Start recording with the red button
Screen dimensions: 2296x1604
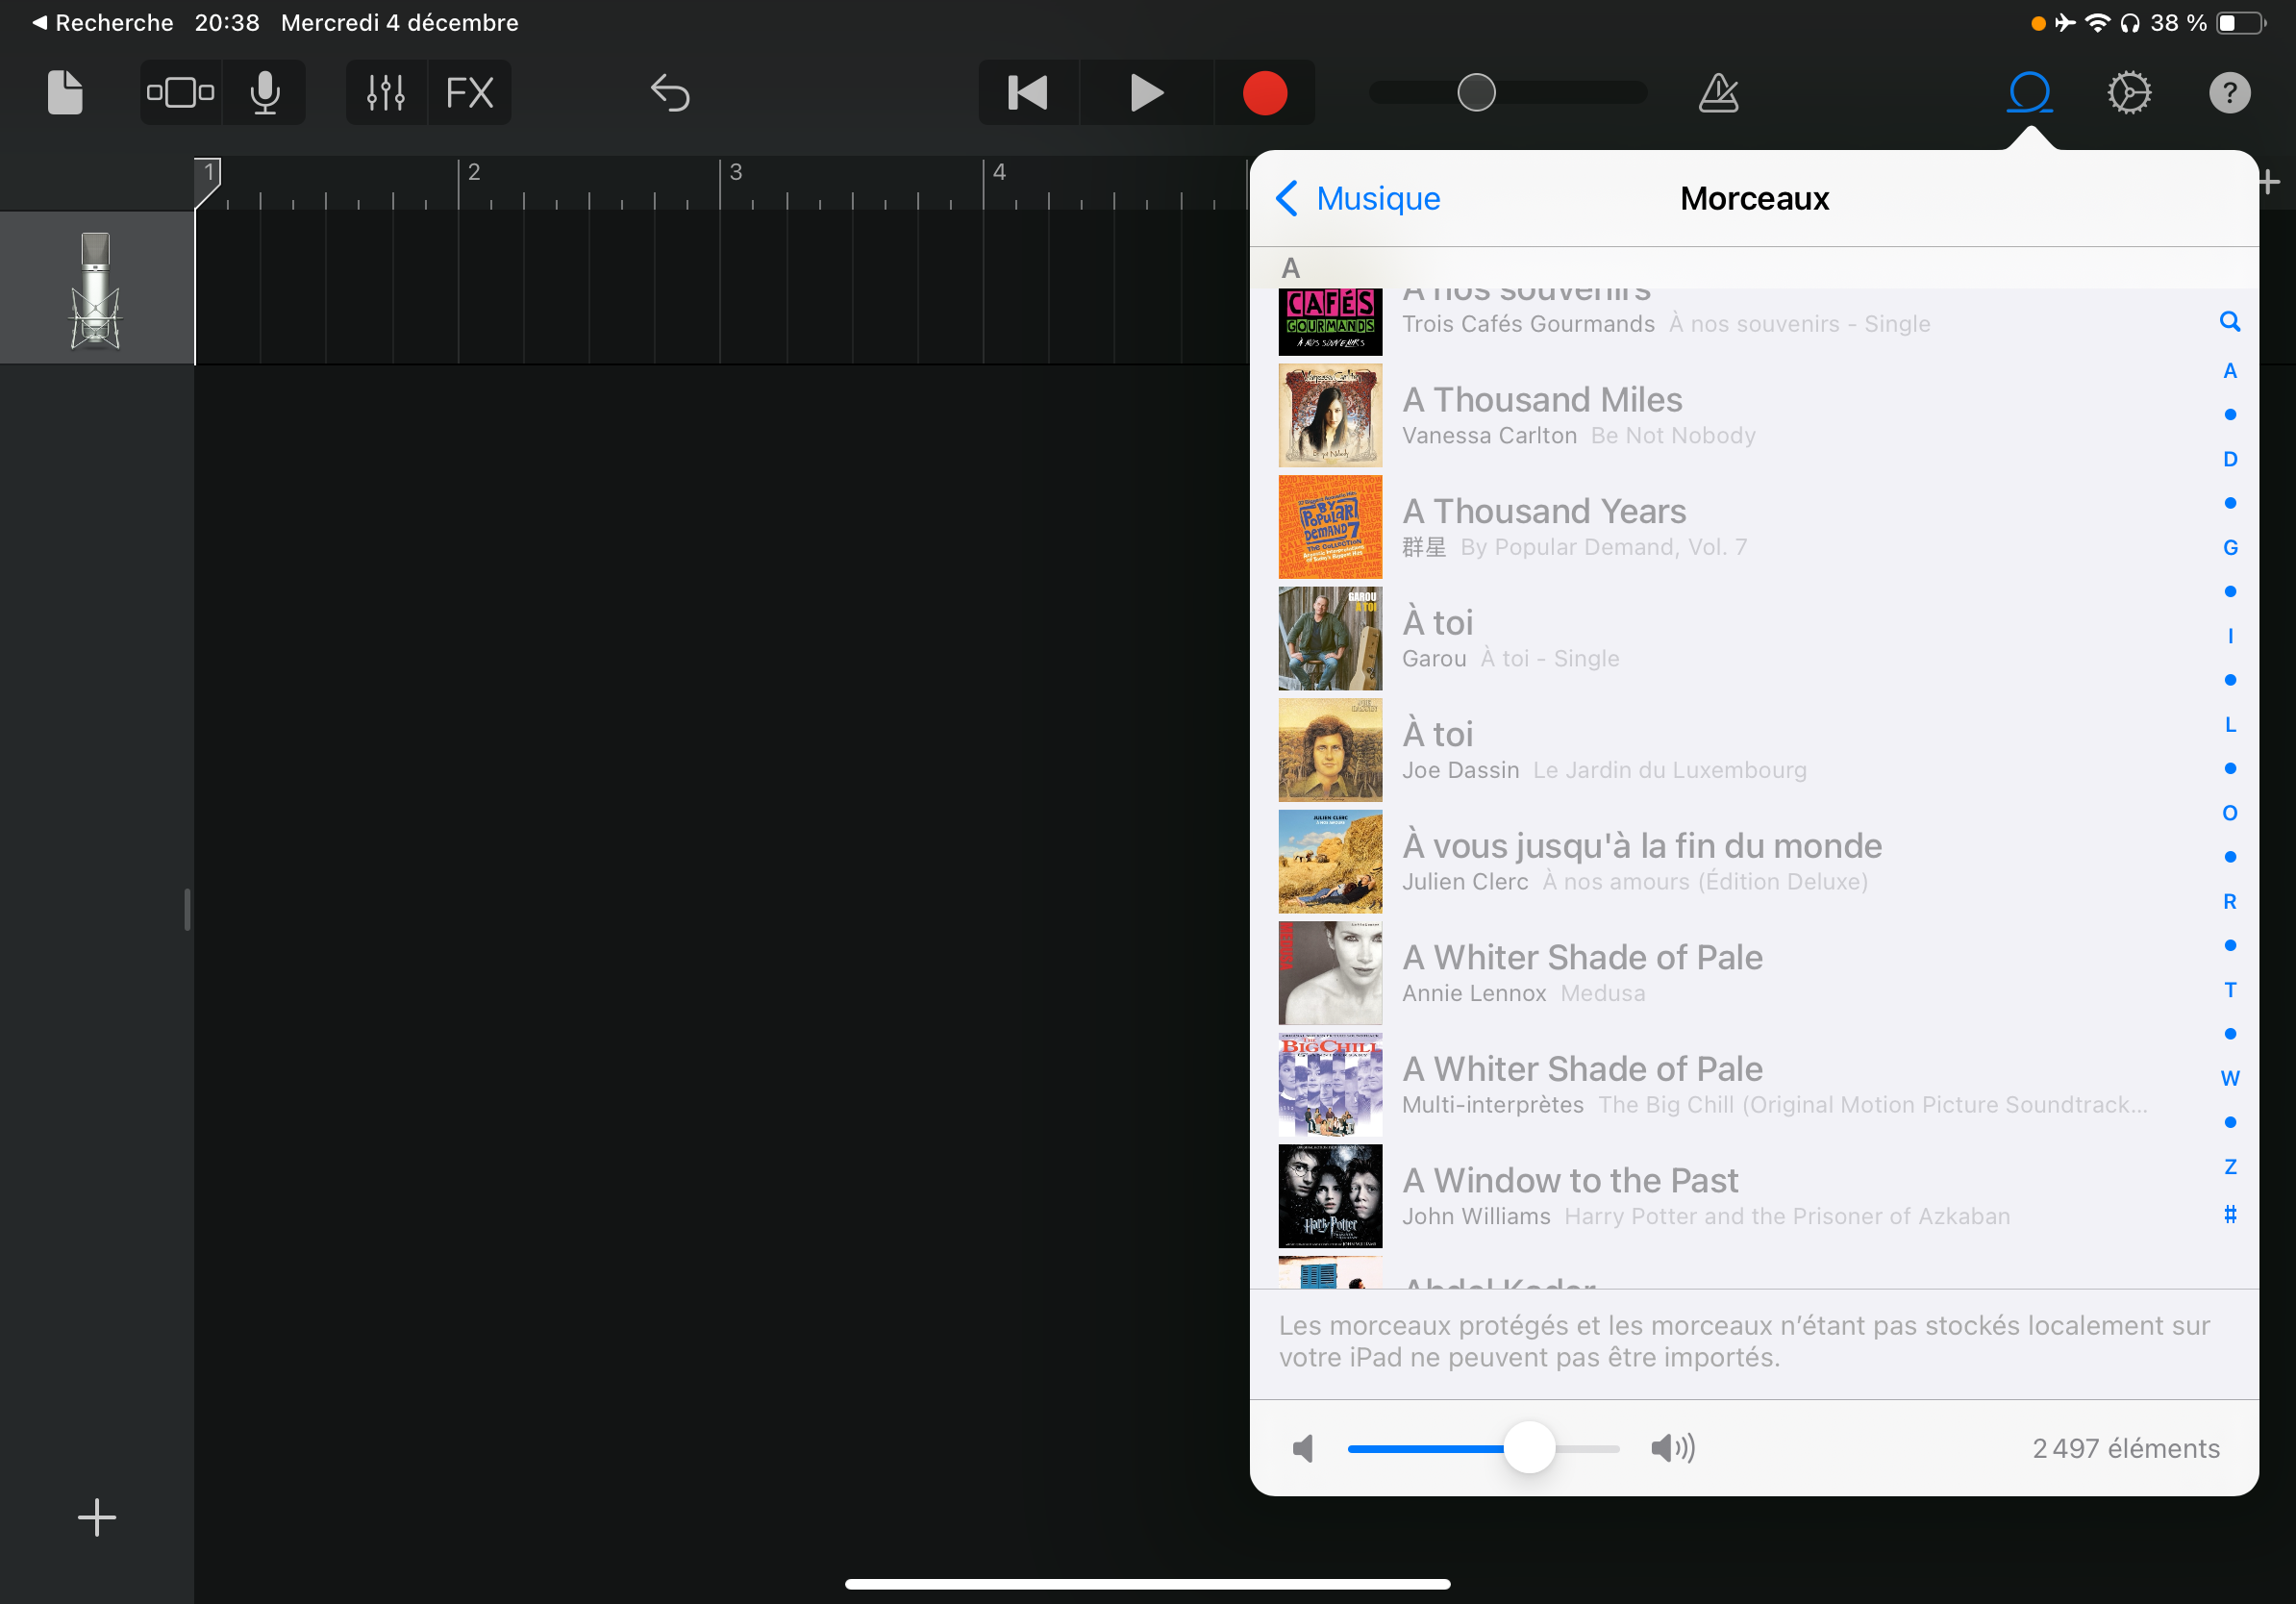click(x=1264, y=93)
